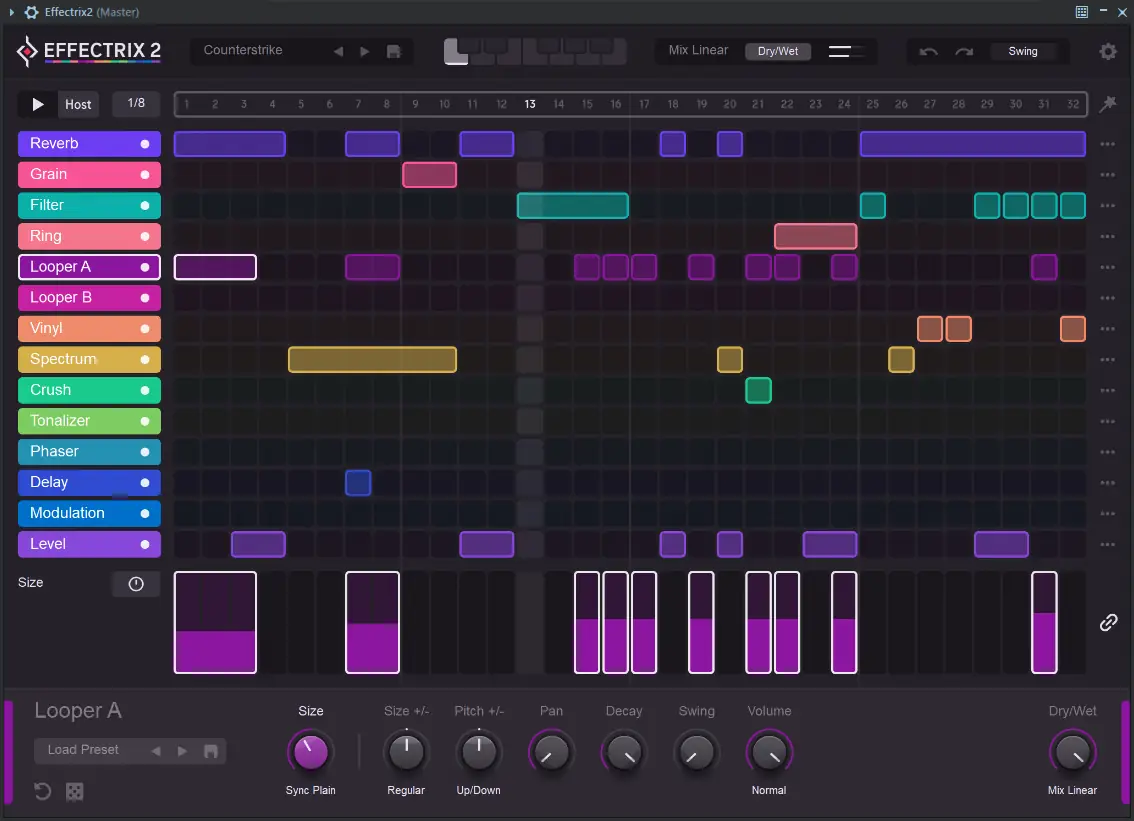Toggle the Grain effect power dot

click(x=145, y=174)
